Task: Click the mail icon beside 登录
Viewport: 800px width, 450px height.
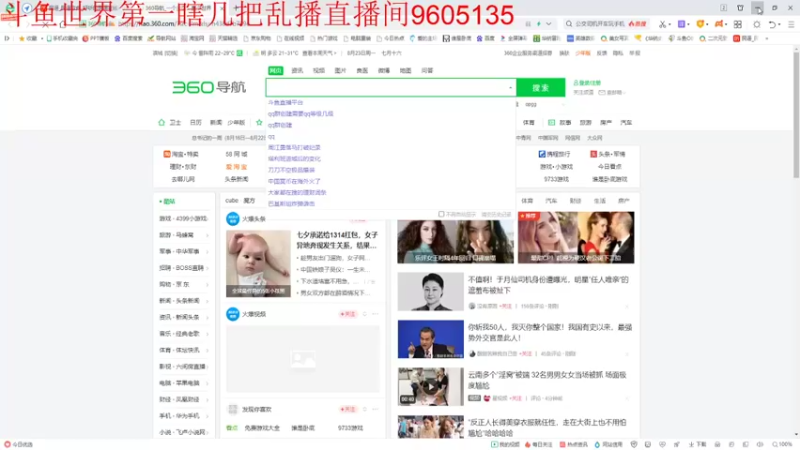Action: pos(602,92)
